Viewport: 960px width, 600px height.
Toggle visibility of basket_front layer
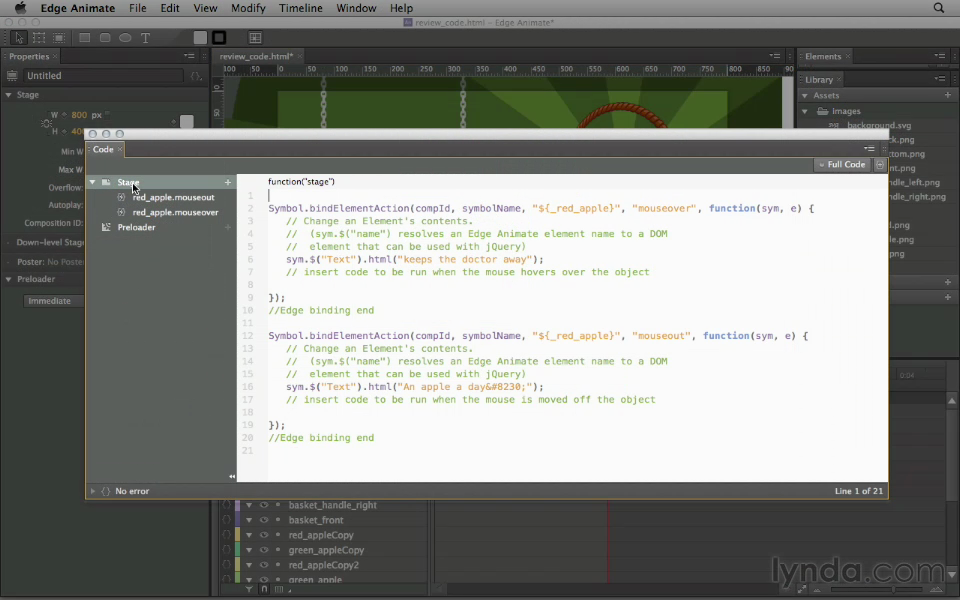pos(264,520)
